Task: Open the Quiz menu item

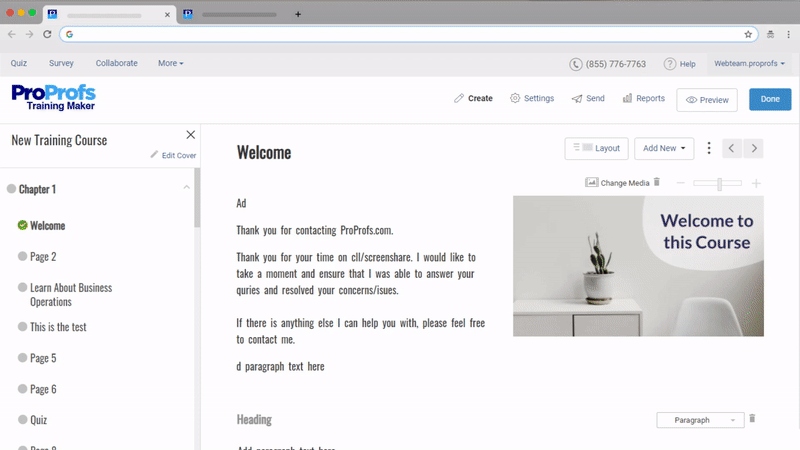Action: [x=19, y=63]
